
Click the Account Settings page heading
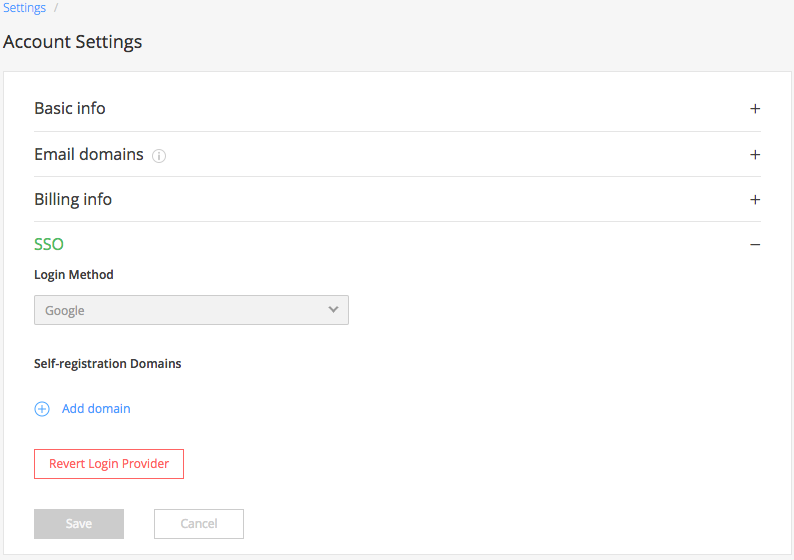point(73,42)
